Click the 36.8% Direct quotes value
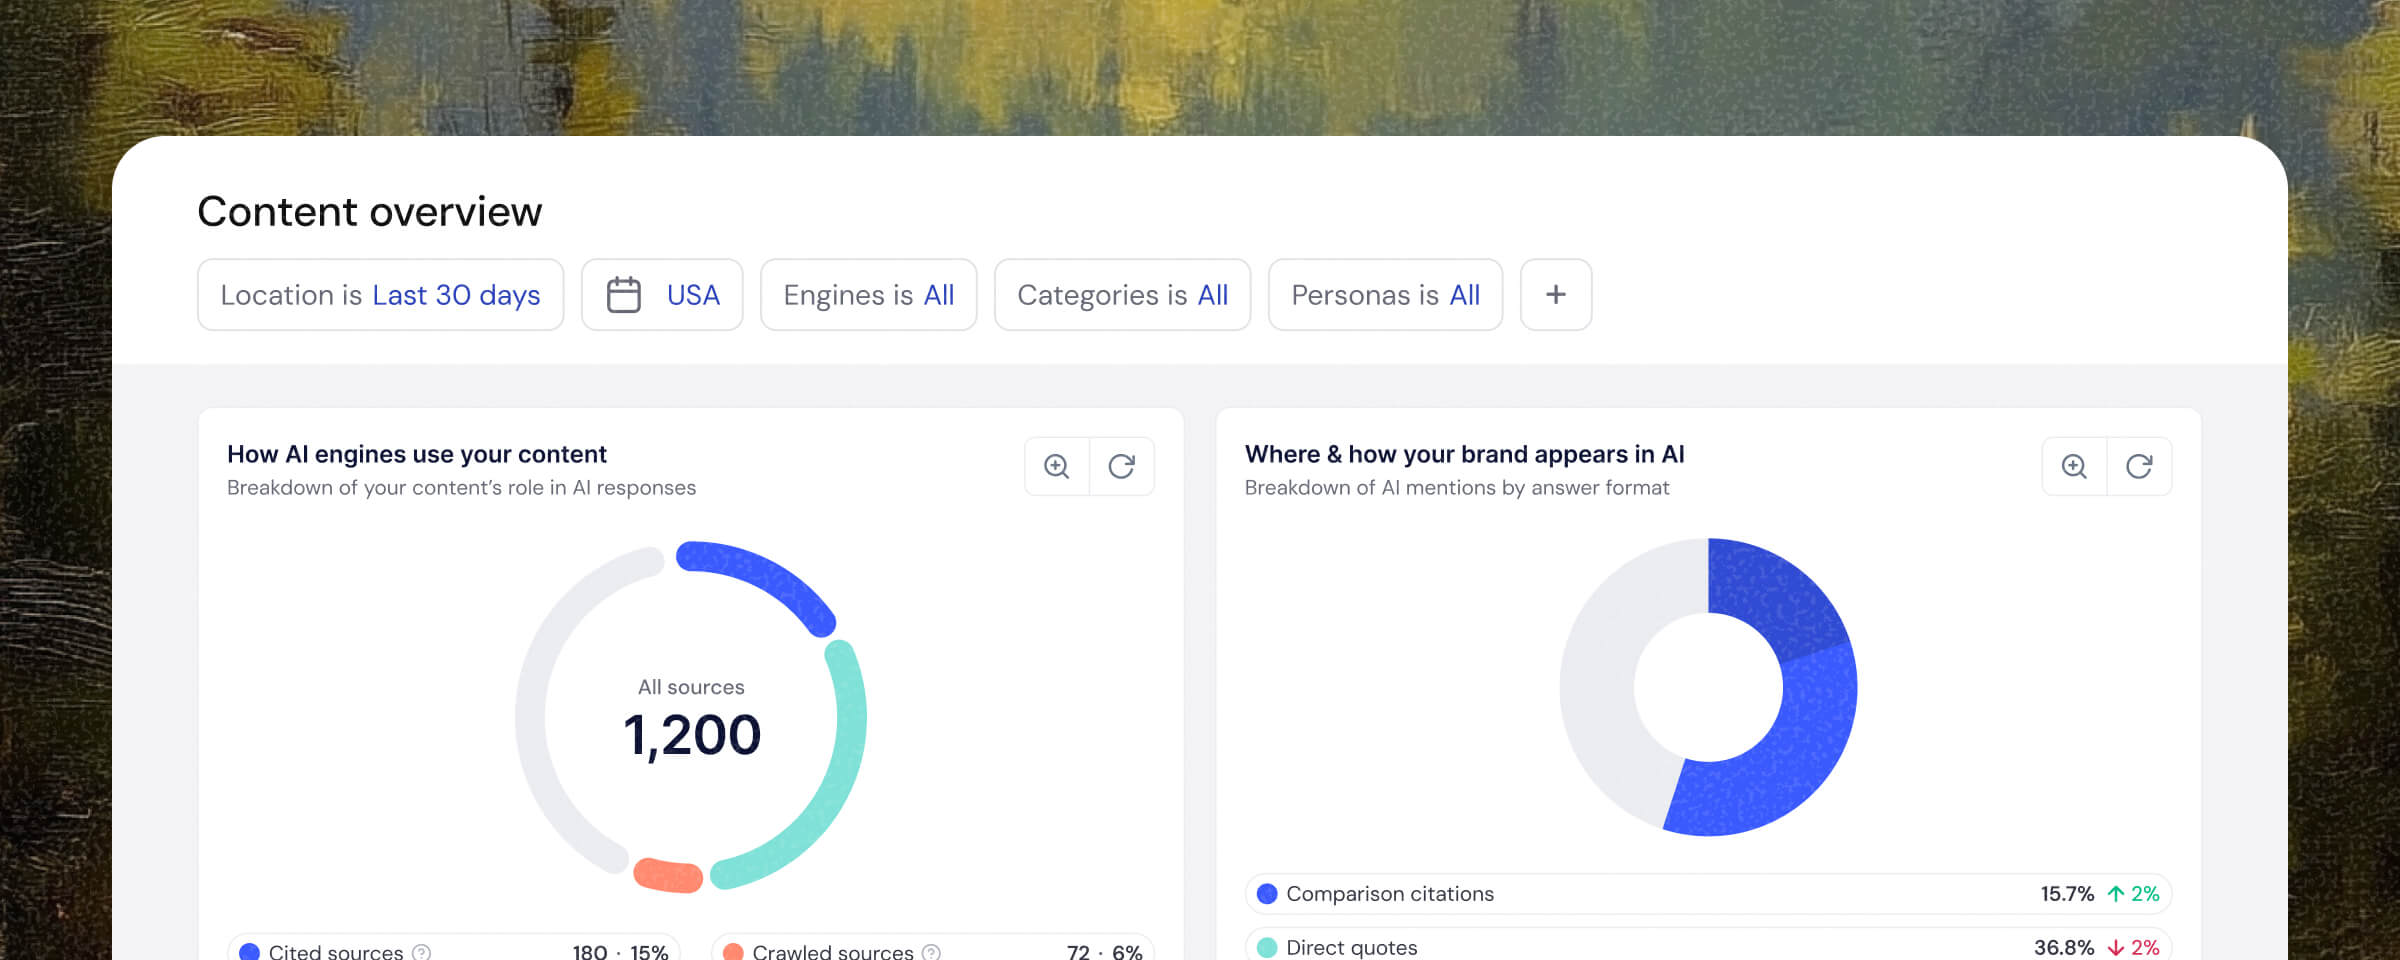This screenshot has width=2400, height=960. point(2064,948)
